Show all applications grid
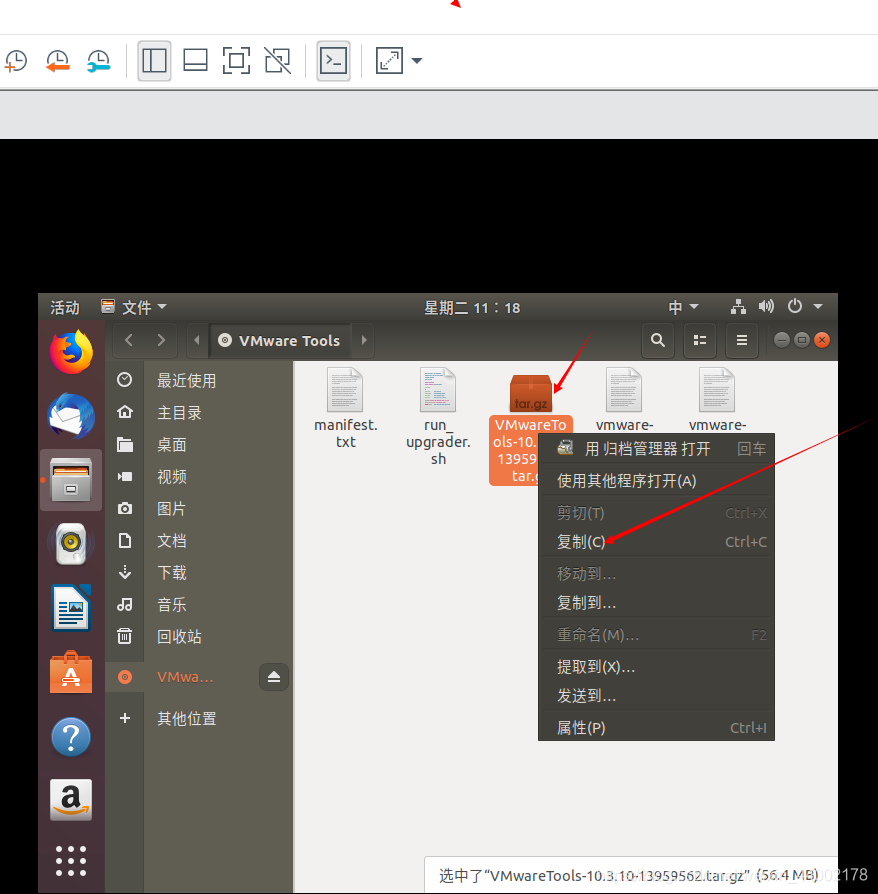 [x=71, y=861]
